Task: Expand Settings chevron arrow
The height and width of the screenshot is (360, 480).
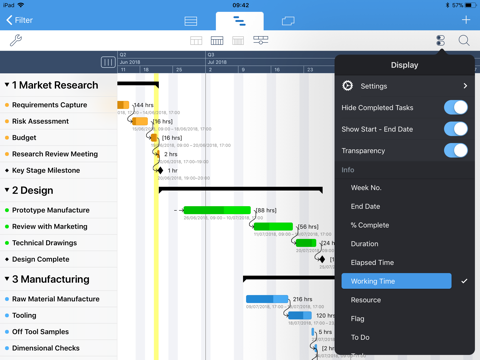Action: coord(465,86)
